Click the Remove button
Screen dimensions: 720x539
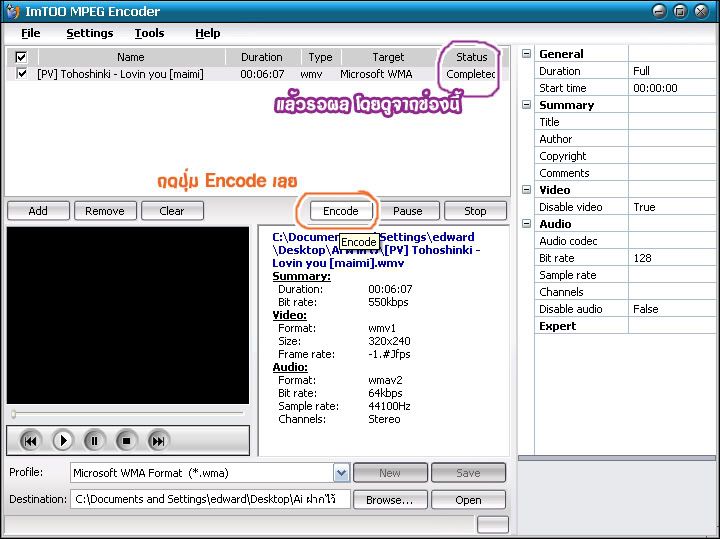coord(105,211)
